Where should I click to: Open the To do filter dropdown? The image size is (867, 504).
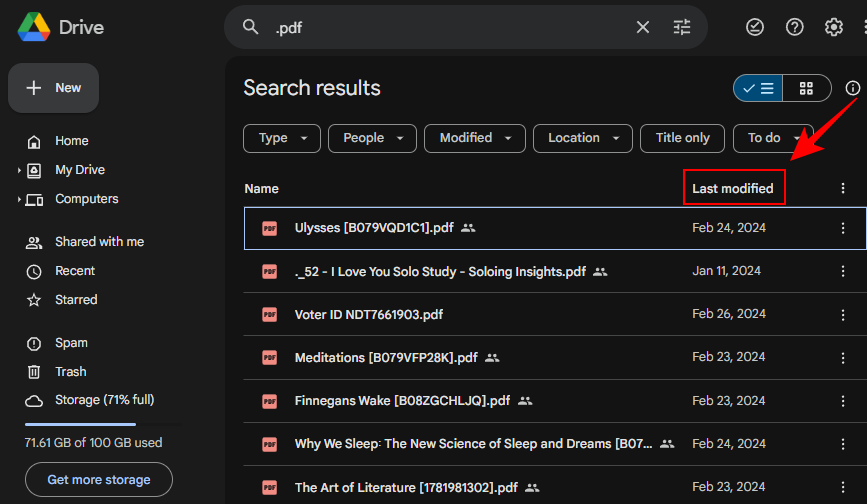click(774, 138)
